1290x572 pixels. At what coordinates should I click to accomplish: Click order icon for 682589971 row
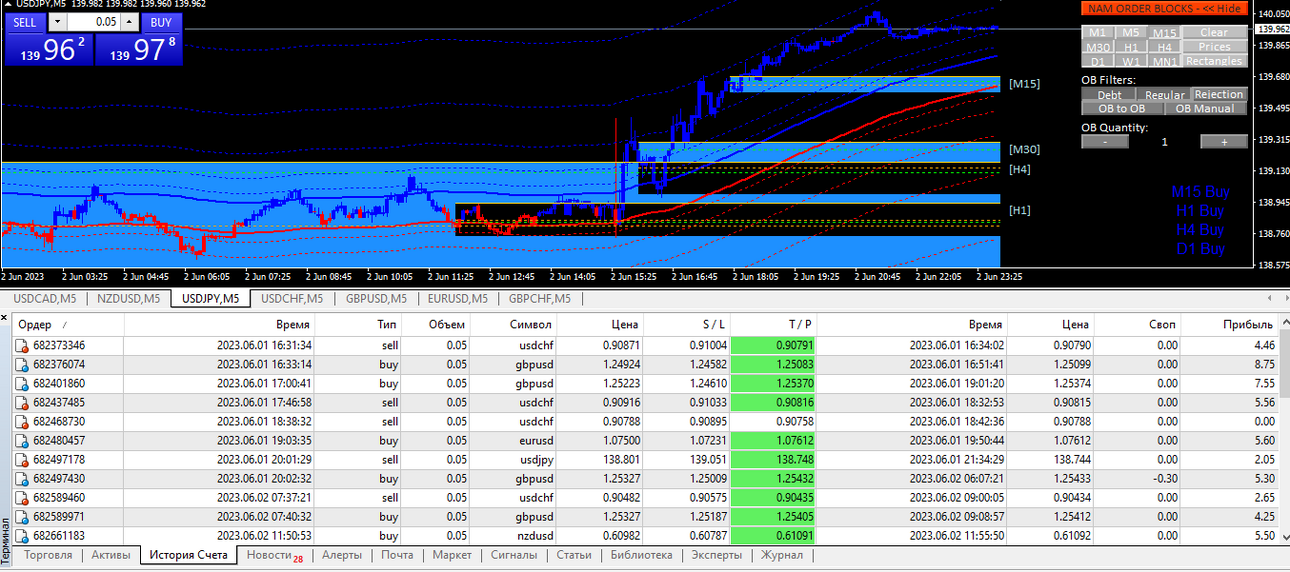point(22,516)
